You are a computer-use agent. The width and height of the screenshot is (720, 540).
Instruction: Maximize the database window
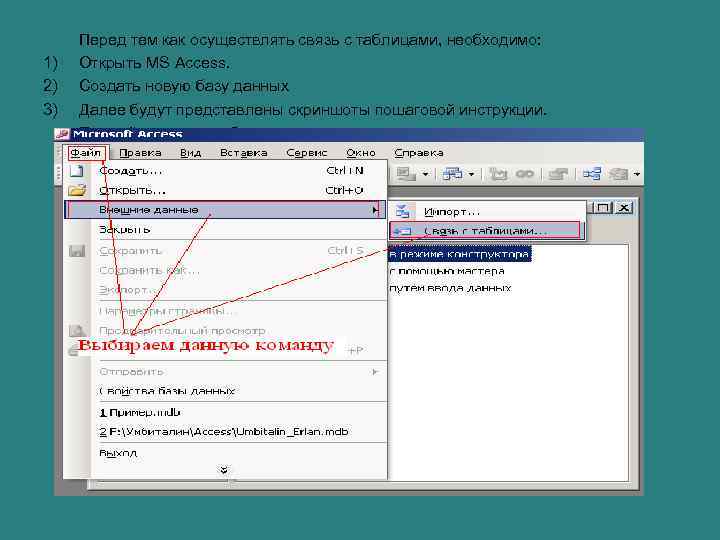point(603,208)
